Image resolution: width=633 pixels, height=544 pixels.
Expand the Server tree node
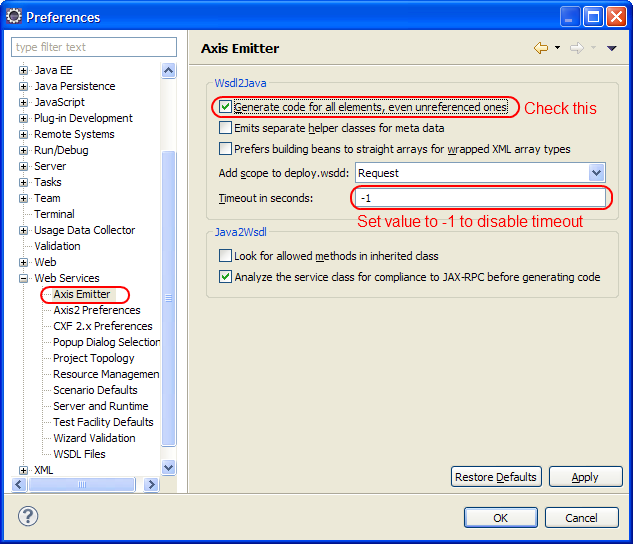[23, 166]
